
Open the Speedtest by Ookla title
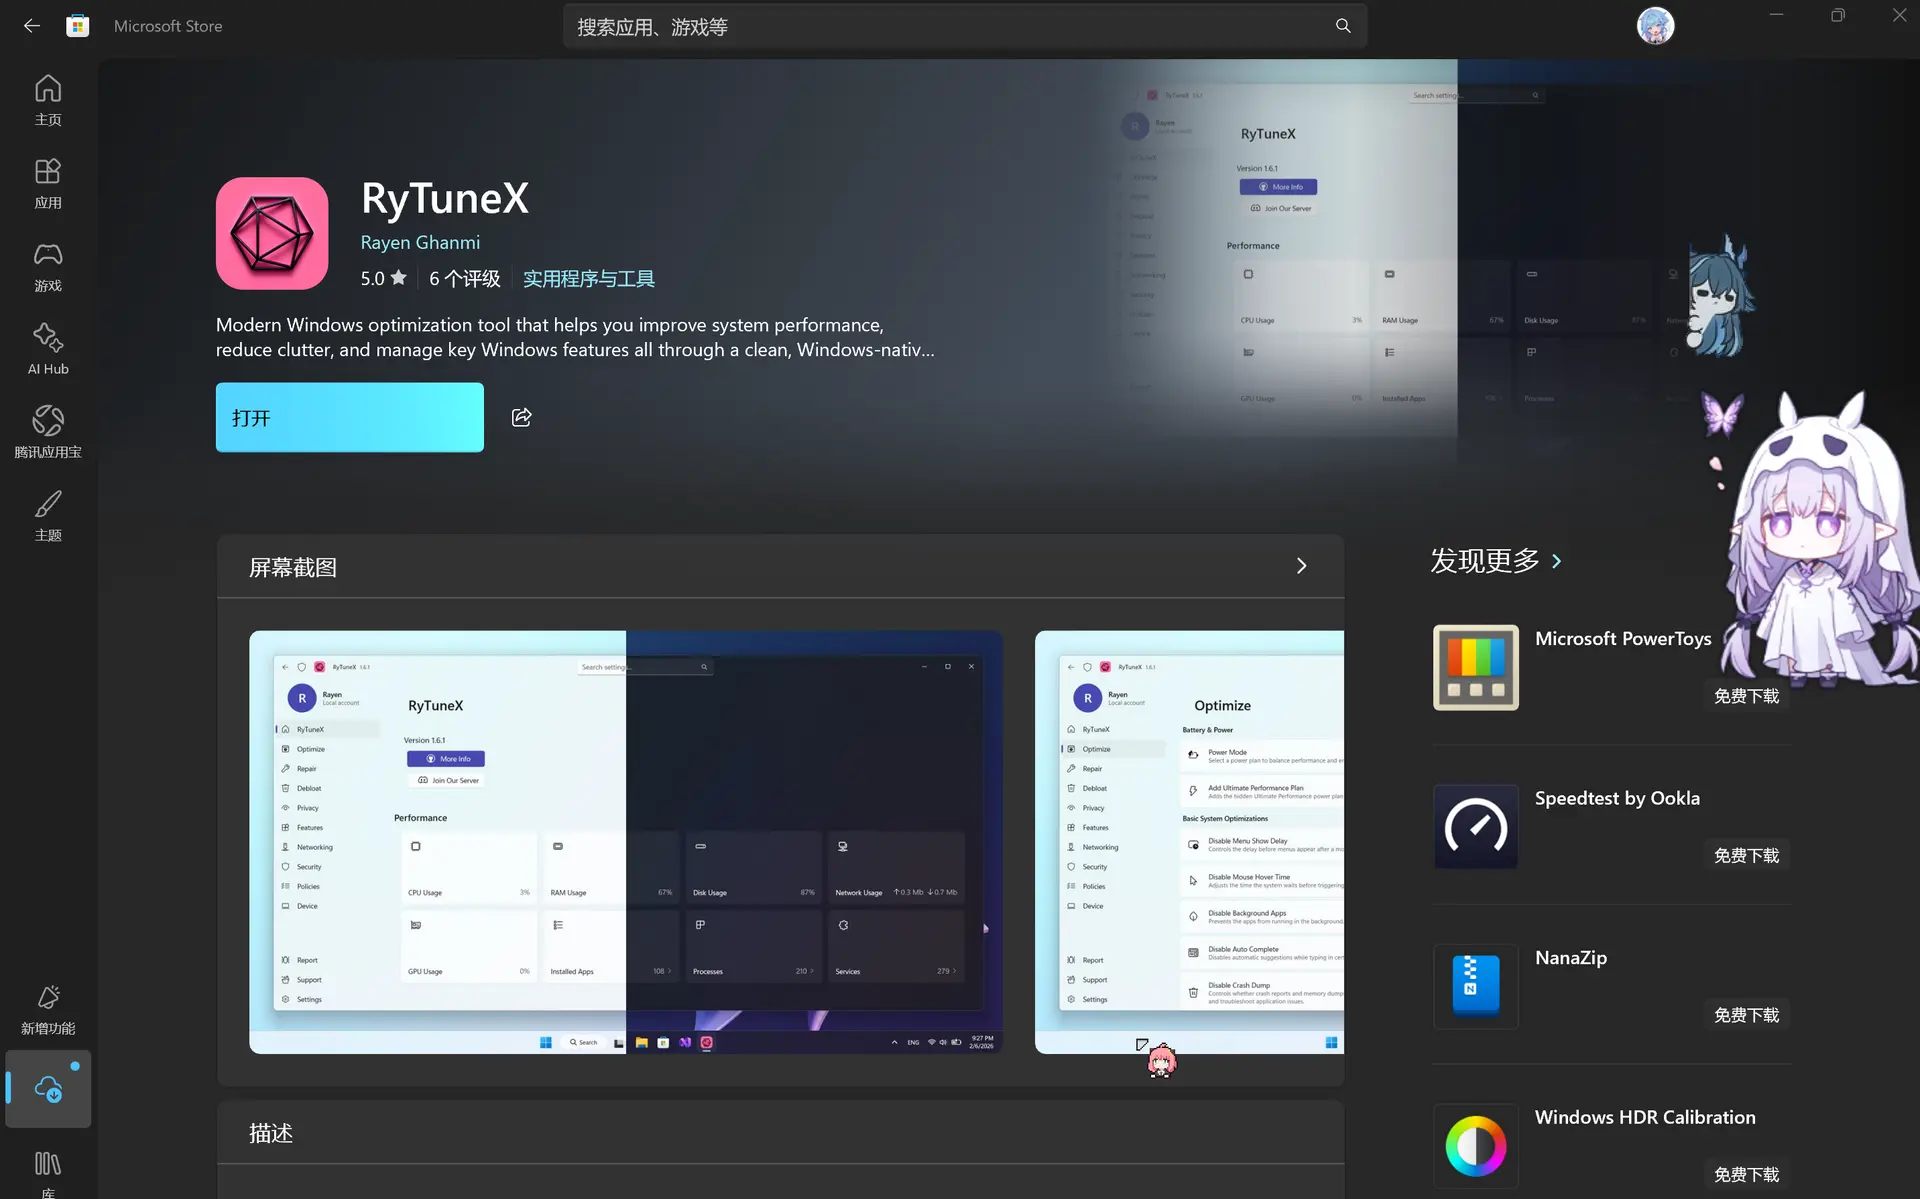pos(1617,798)
